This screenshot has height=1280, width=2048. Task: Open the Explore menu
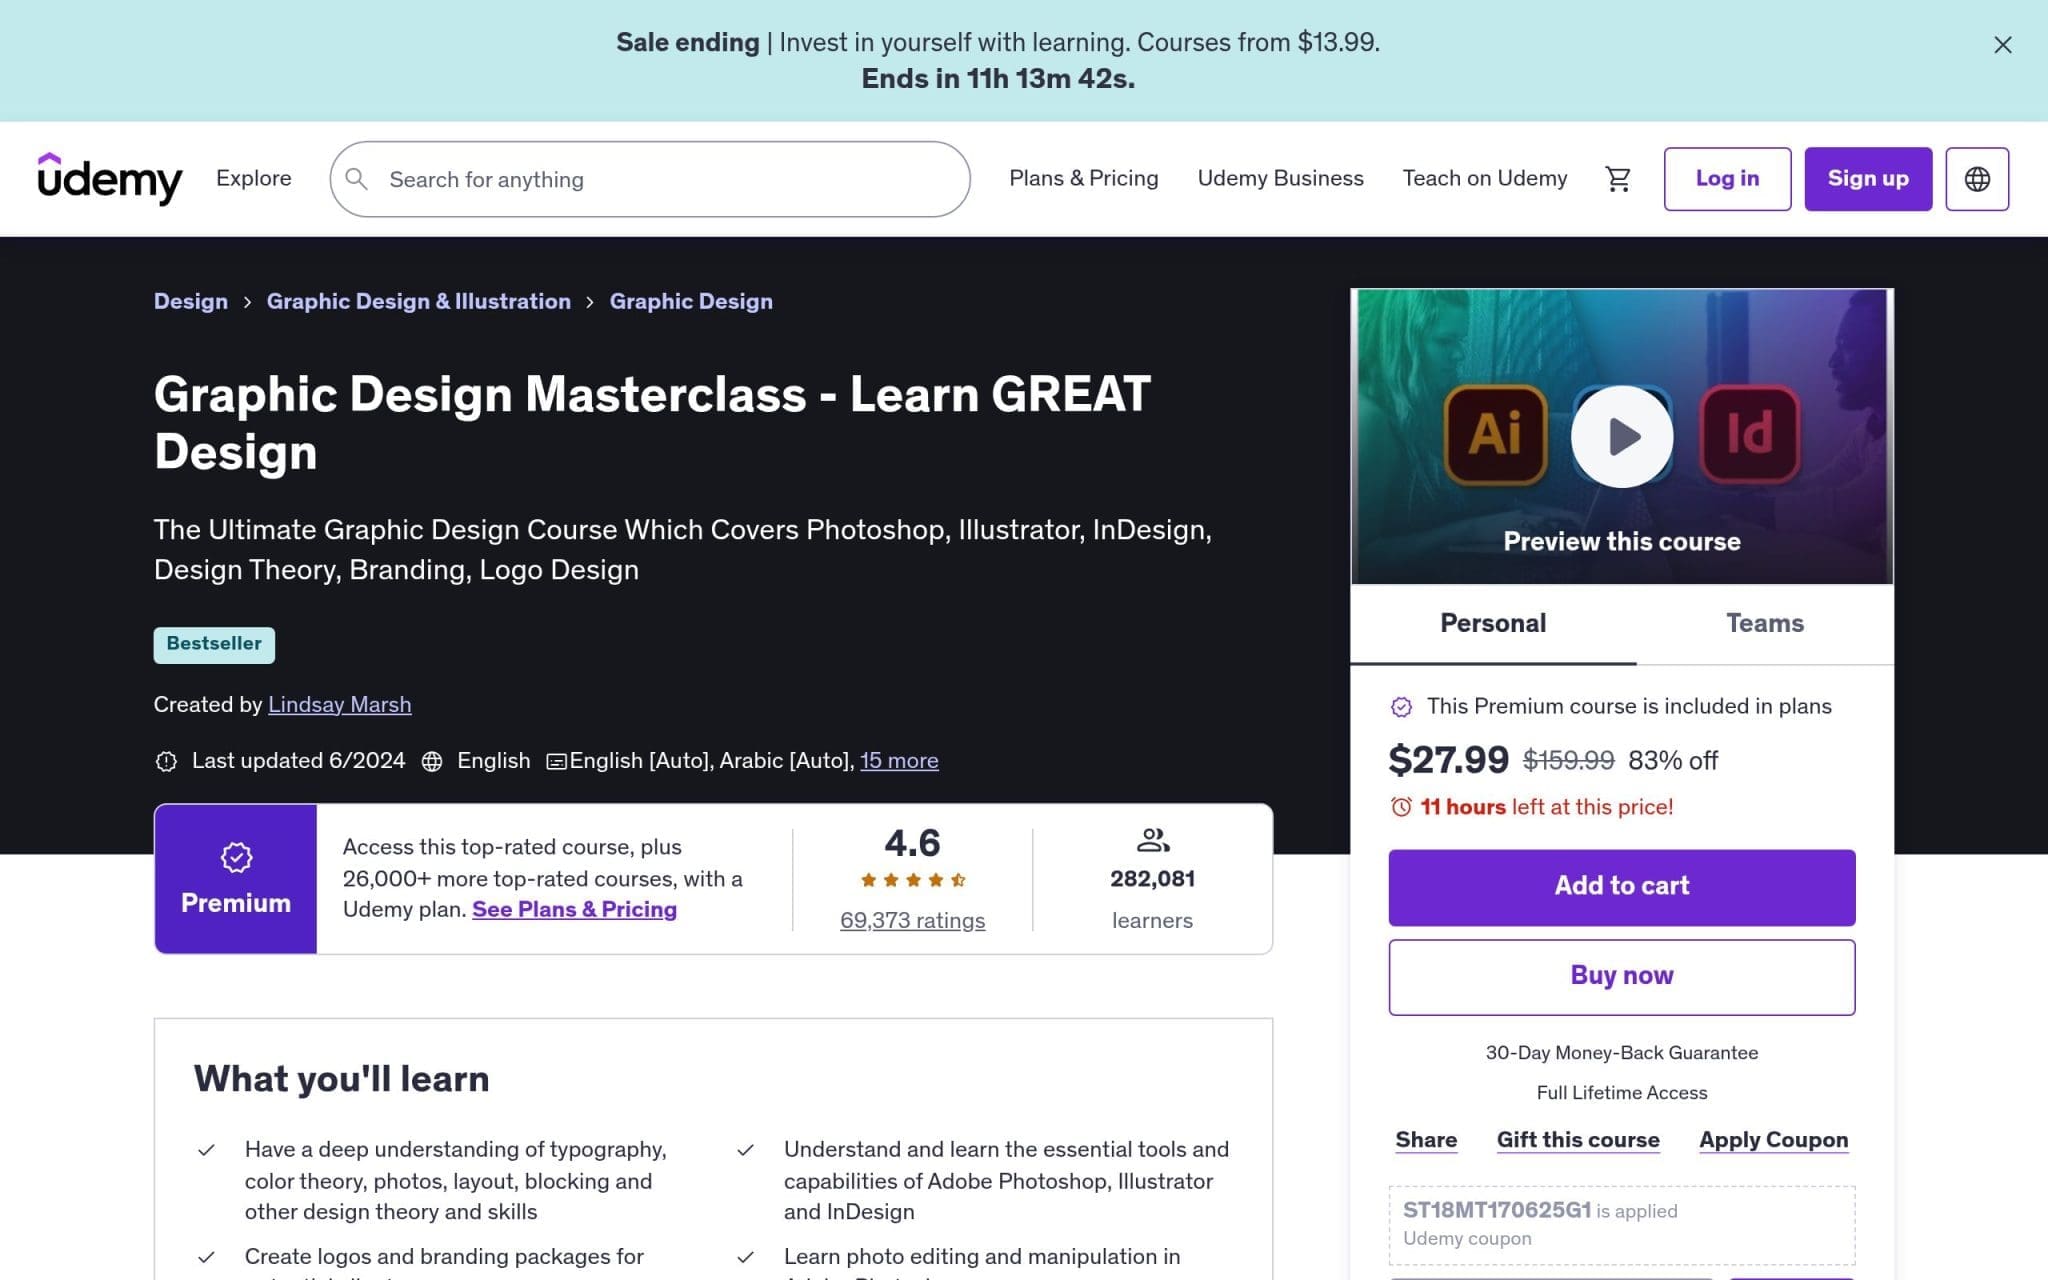click(x=254, y=178)
